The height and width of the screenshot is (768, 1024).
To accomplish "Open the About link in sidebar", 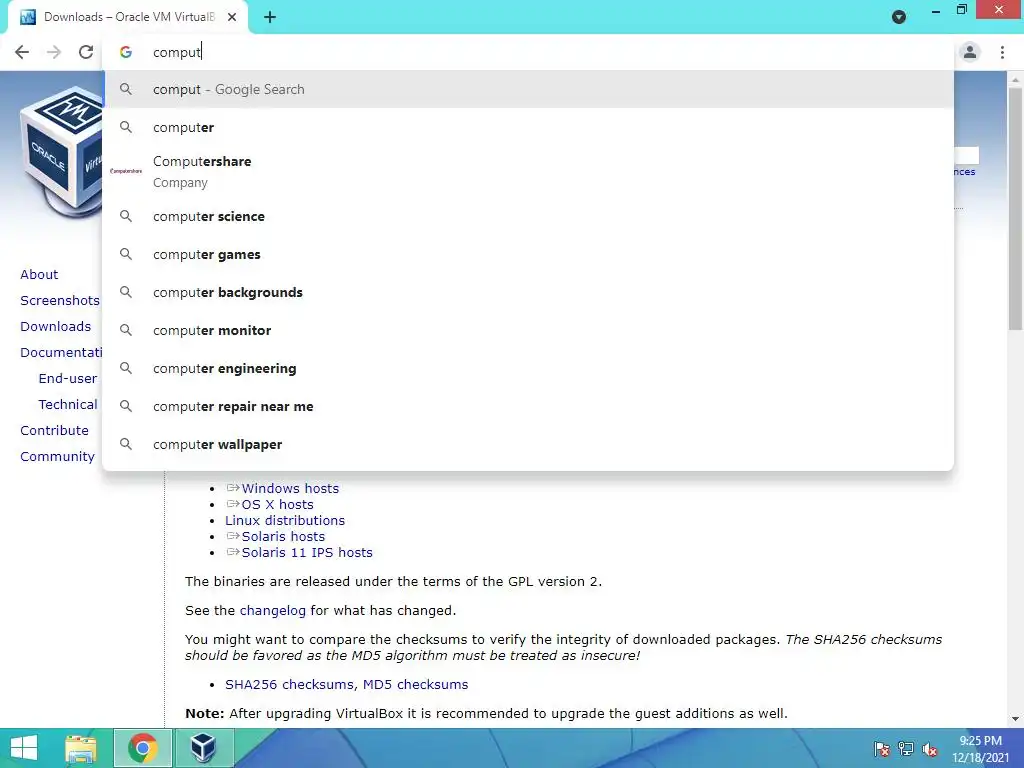I will [x=39, y=274].
